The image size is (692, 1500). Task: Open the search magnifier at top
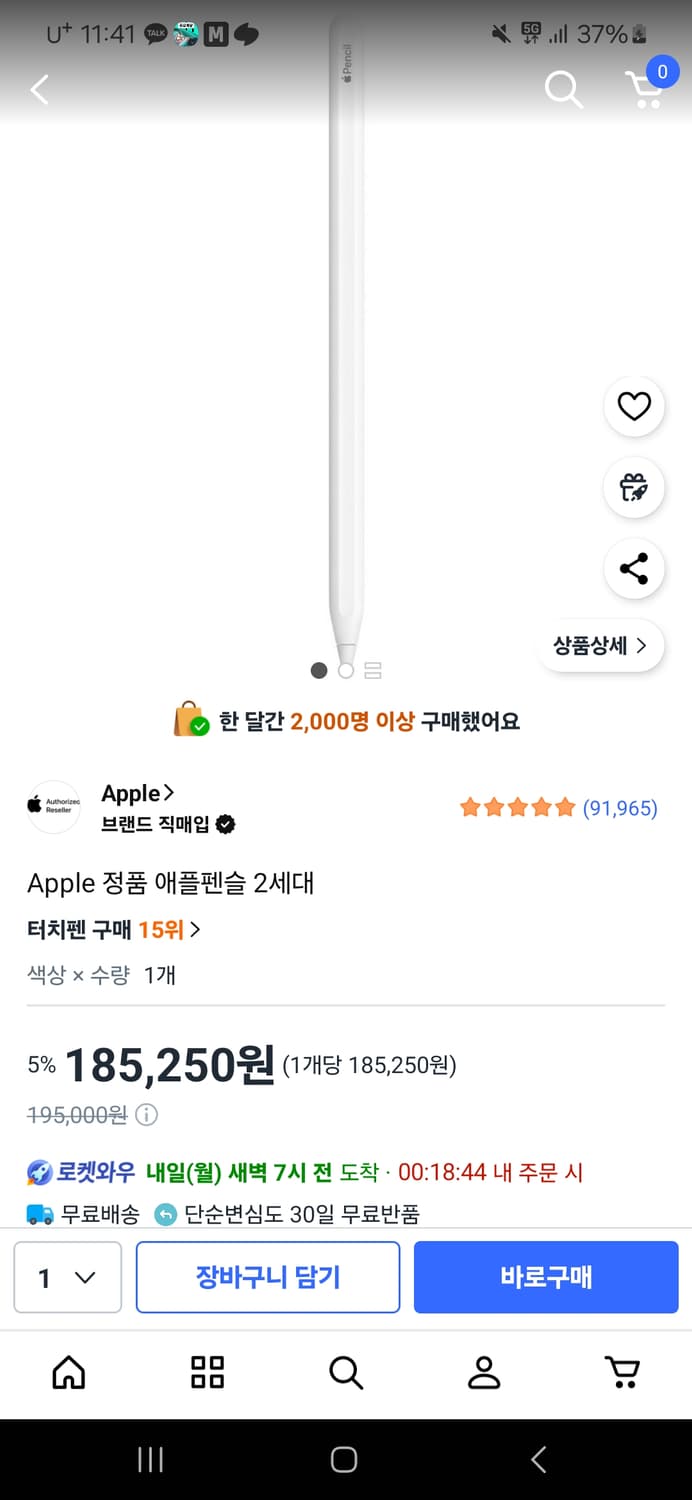tap(563, 89)
